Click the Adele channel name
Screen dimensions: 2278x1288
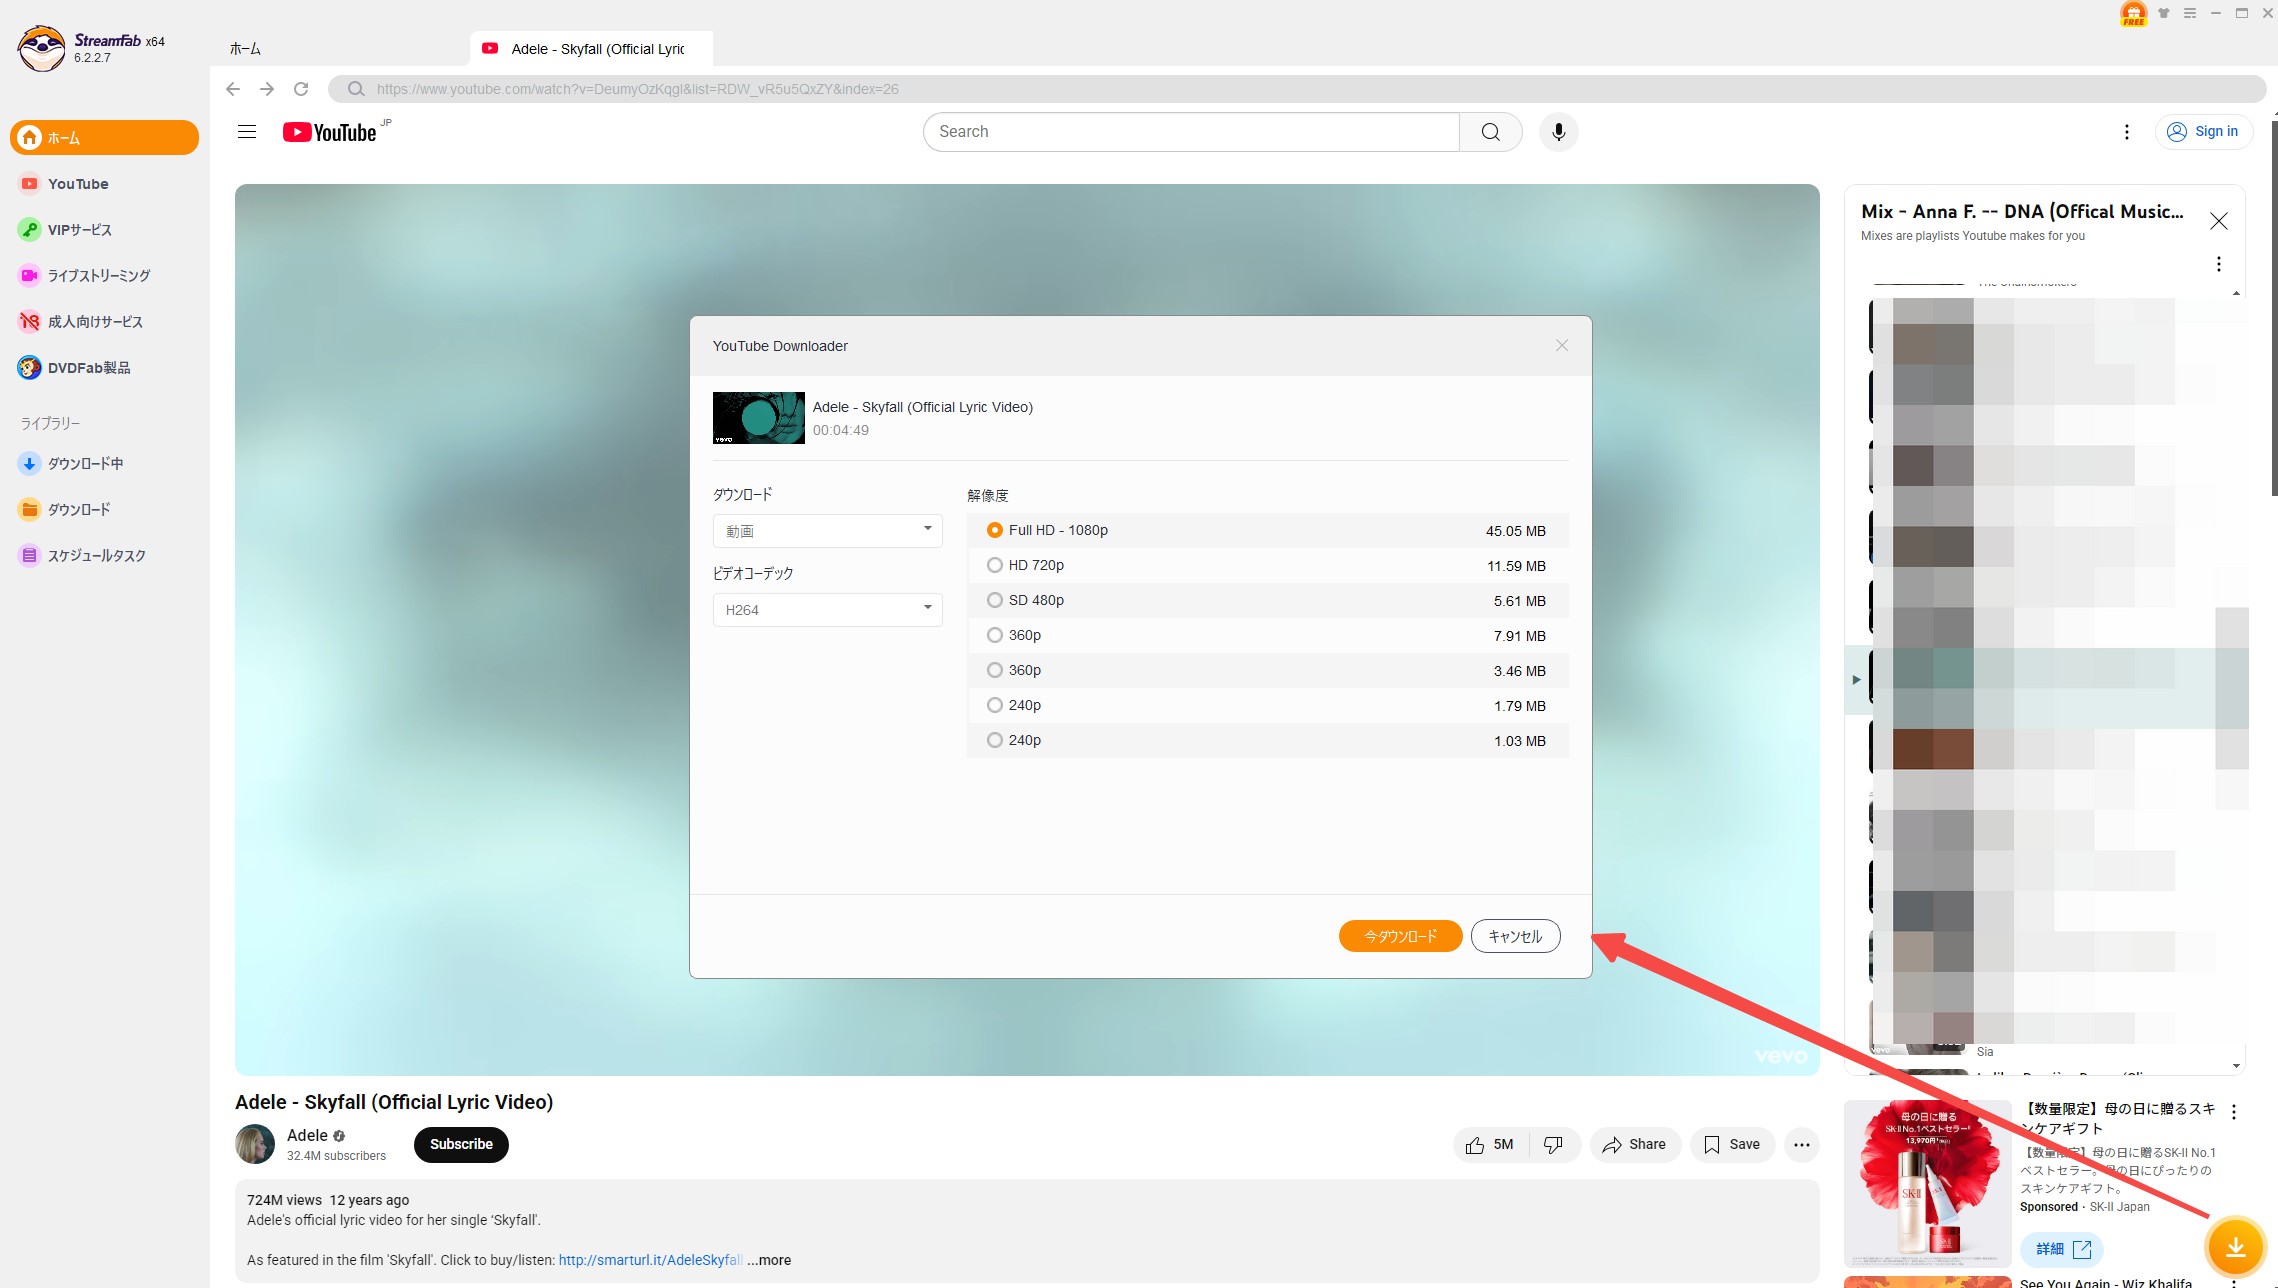point(307,1136)
